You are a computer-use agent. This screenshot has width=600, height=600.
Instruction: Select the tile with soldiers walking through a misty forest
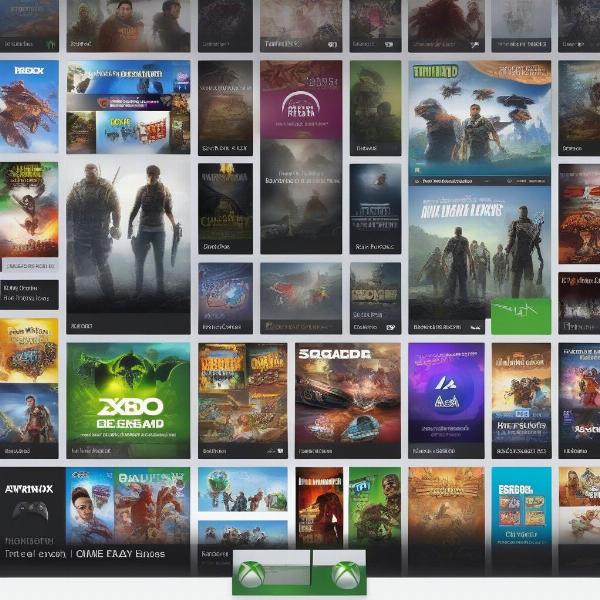(479, 254)
